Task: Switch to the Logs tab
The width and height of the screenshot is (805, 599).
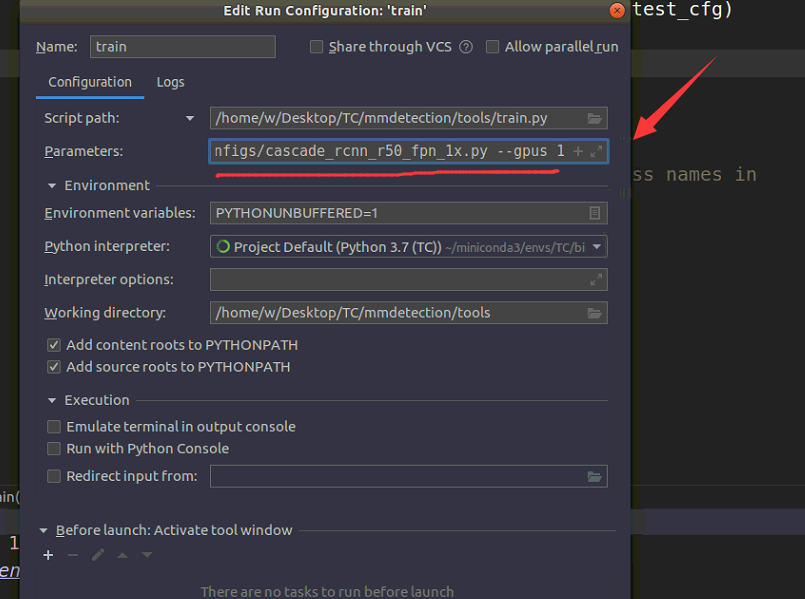Action: 170,82
